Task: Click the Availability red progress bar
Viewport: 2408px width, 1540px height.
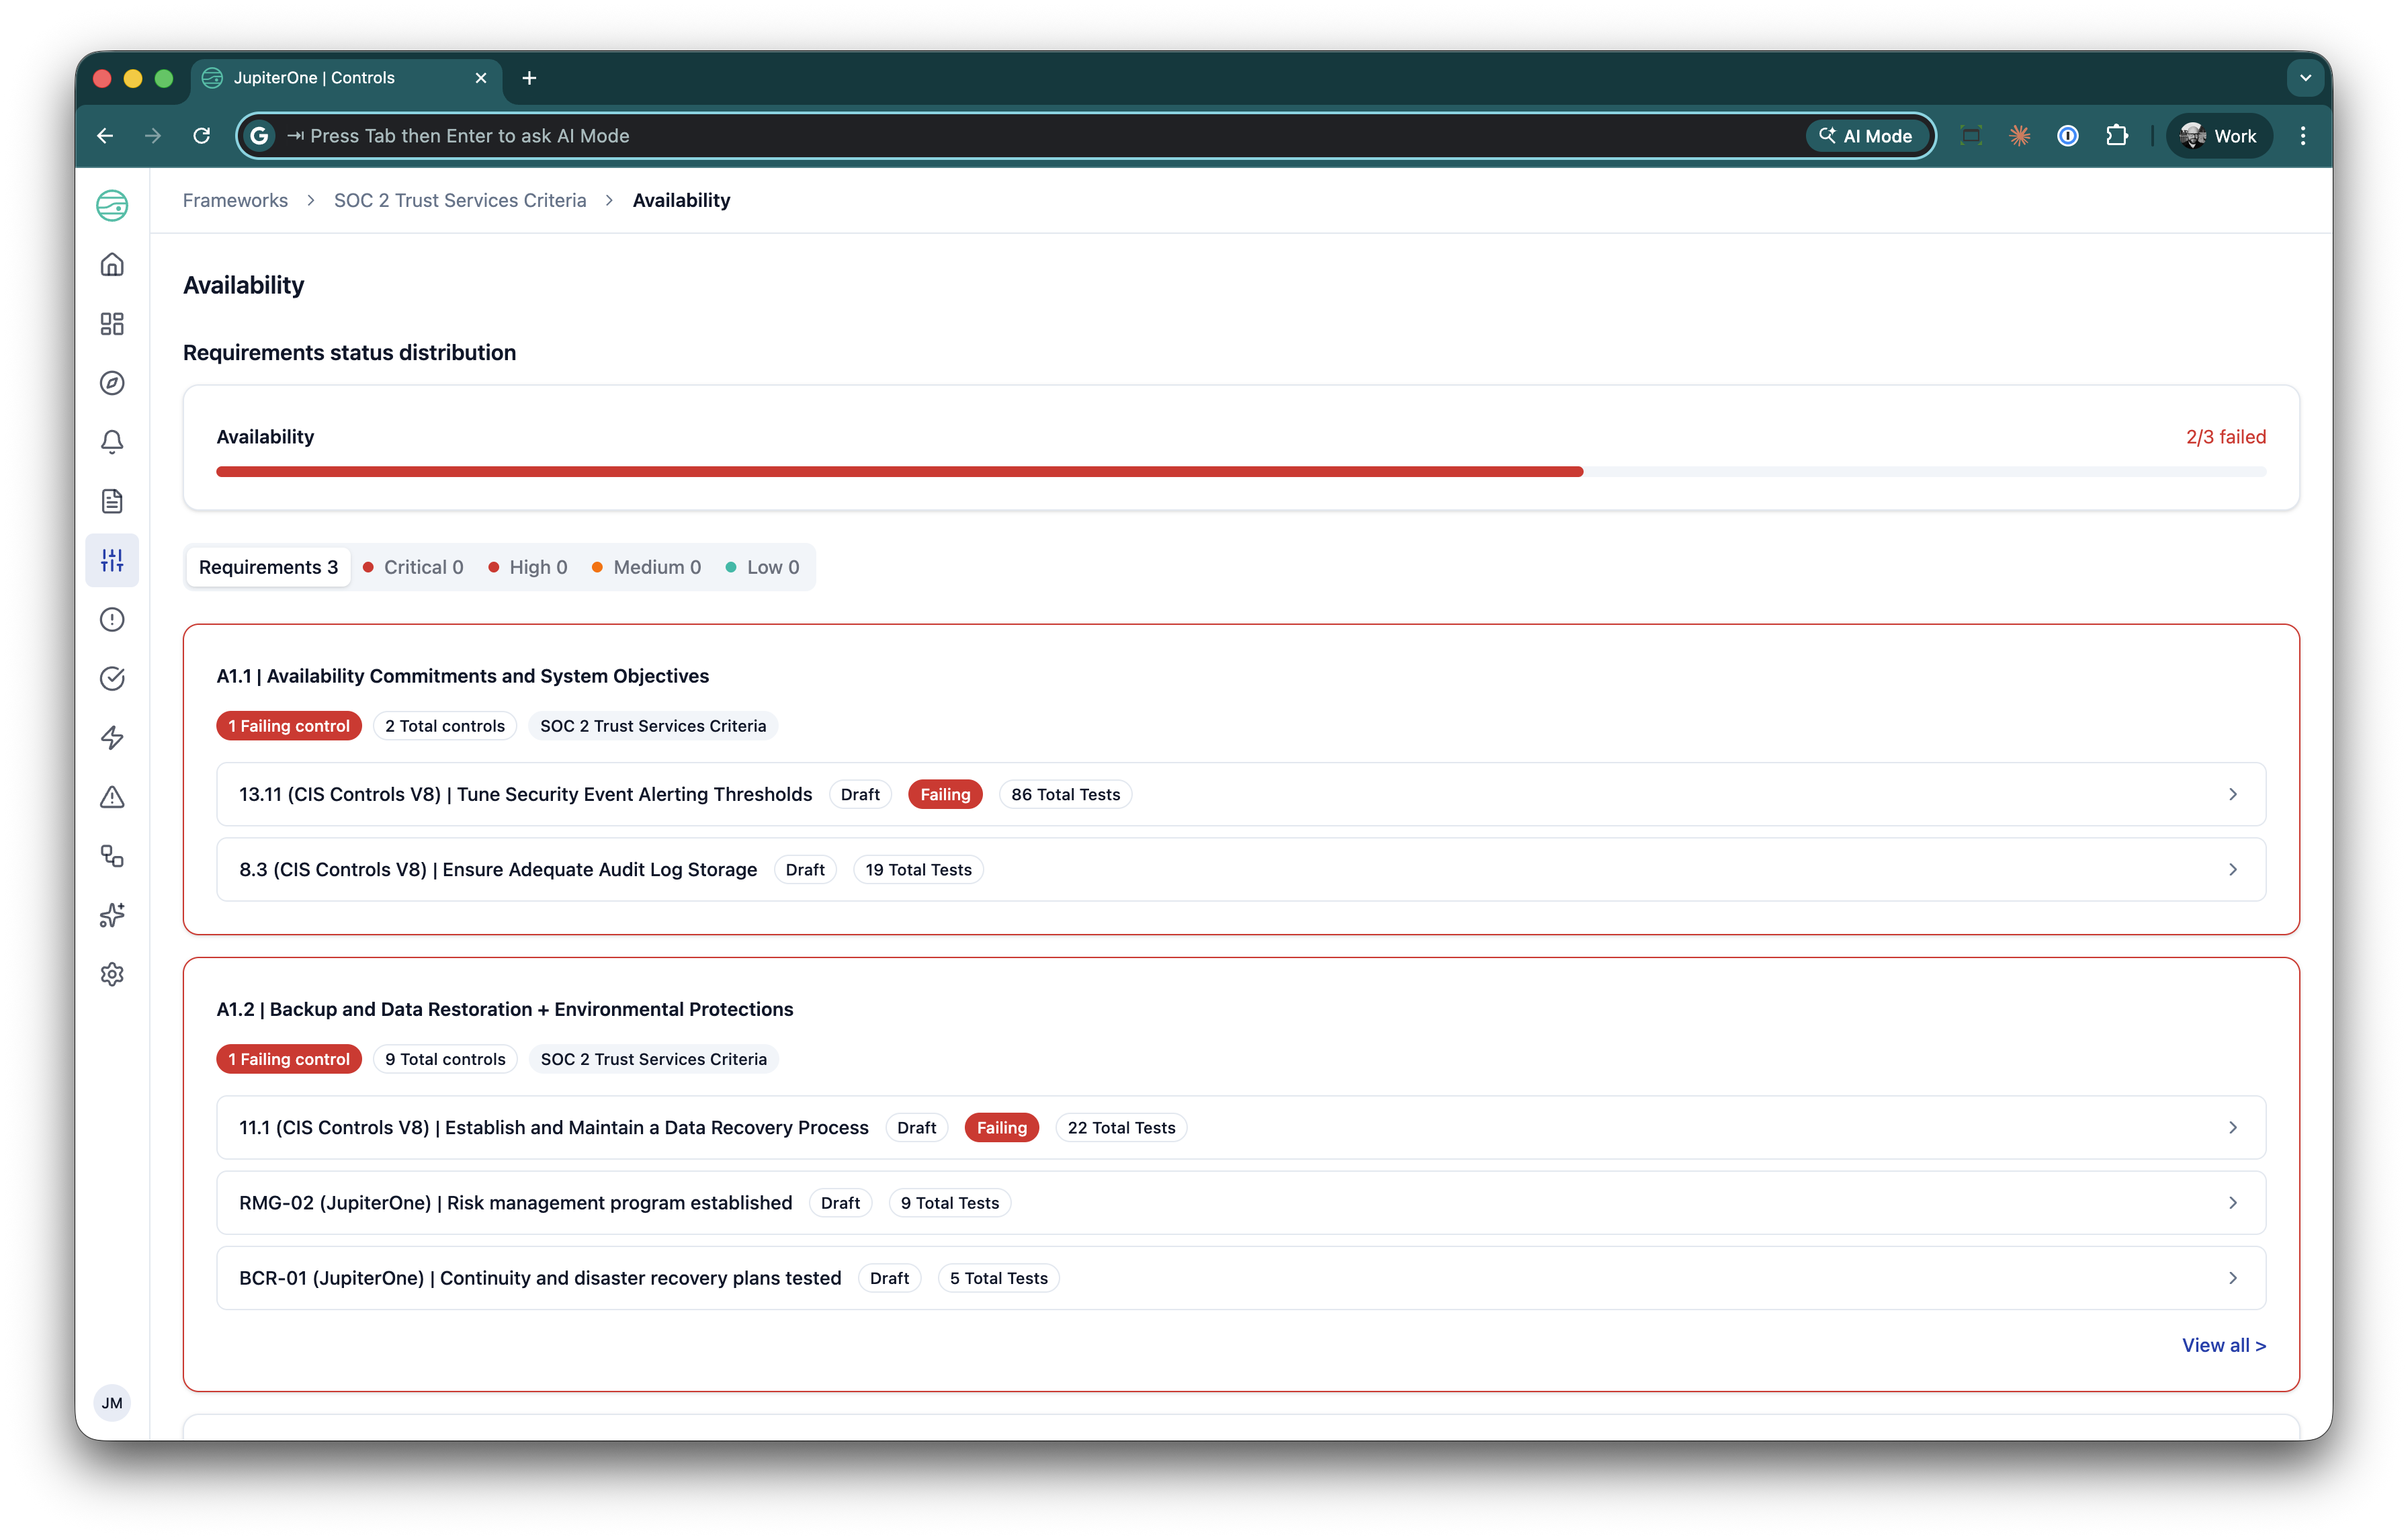Action: point(899,472)
